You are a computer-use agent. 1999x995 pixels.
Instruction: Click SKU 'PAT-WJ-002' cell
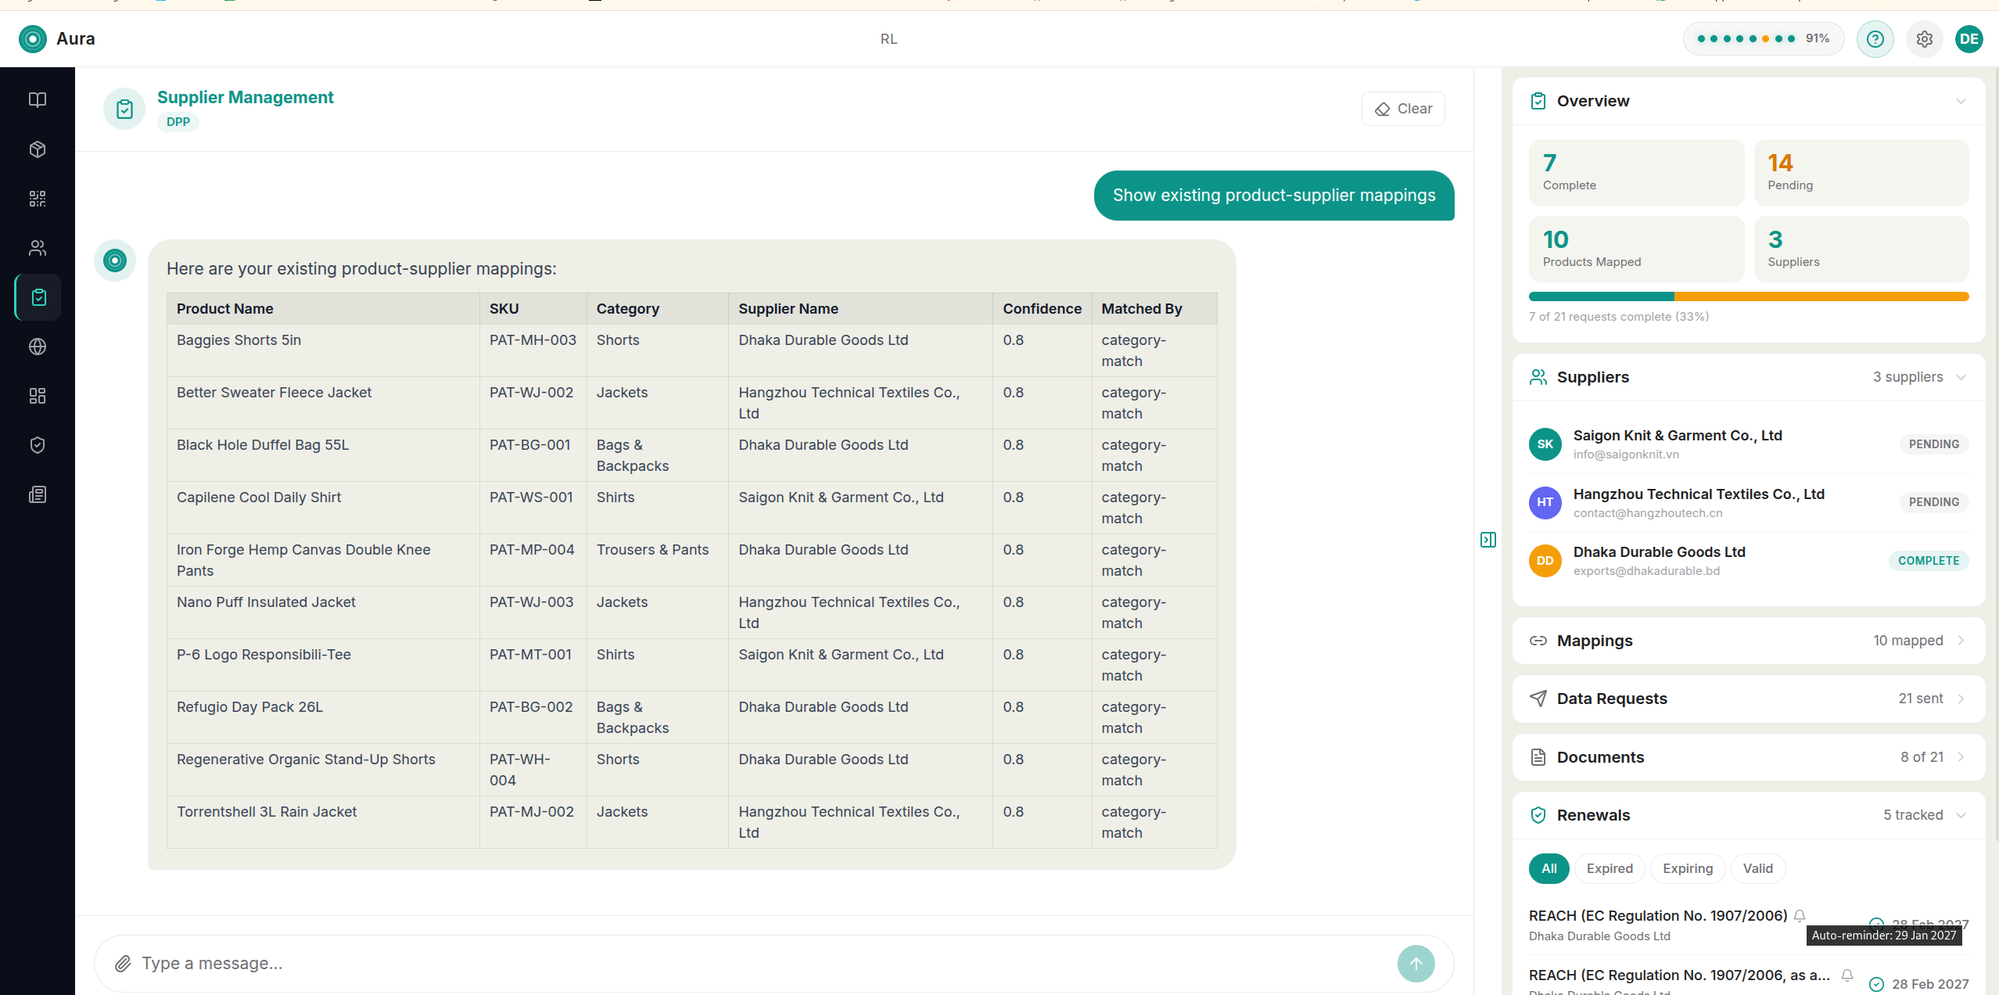coord(533,403)
